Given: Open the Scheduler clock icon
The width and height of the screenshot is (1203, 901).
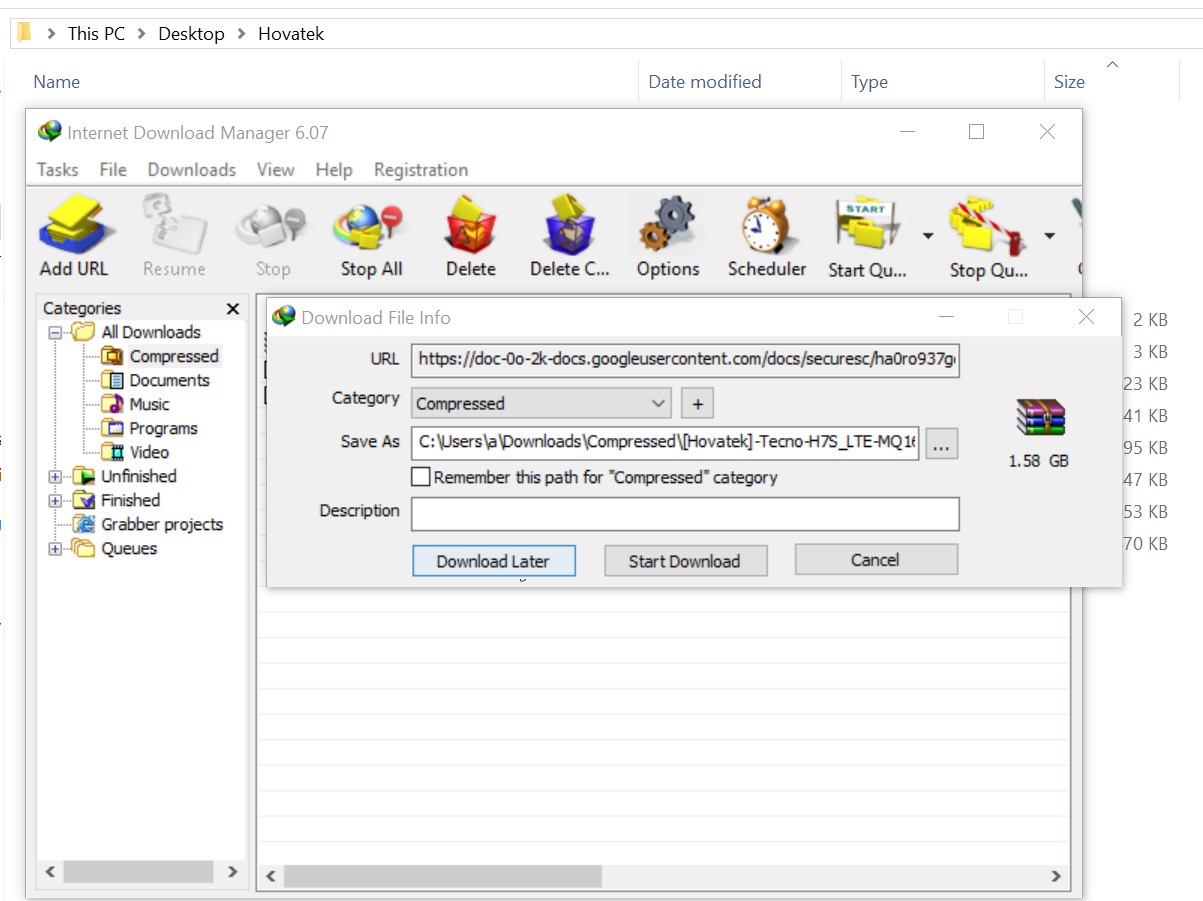Looking at the screenshot, I should (x=767, y=225).
